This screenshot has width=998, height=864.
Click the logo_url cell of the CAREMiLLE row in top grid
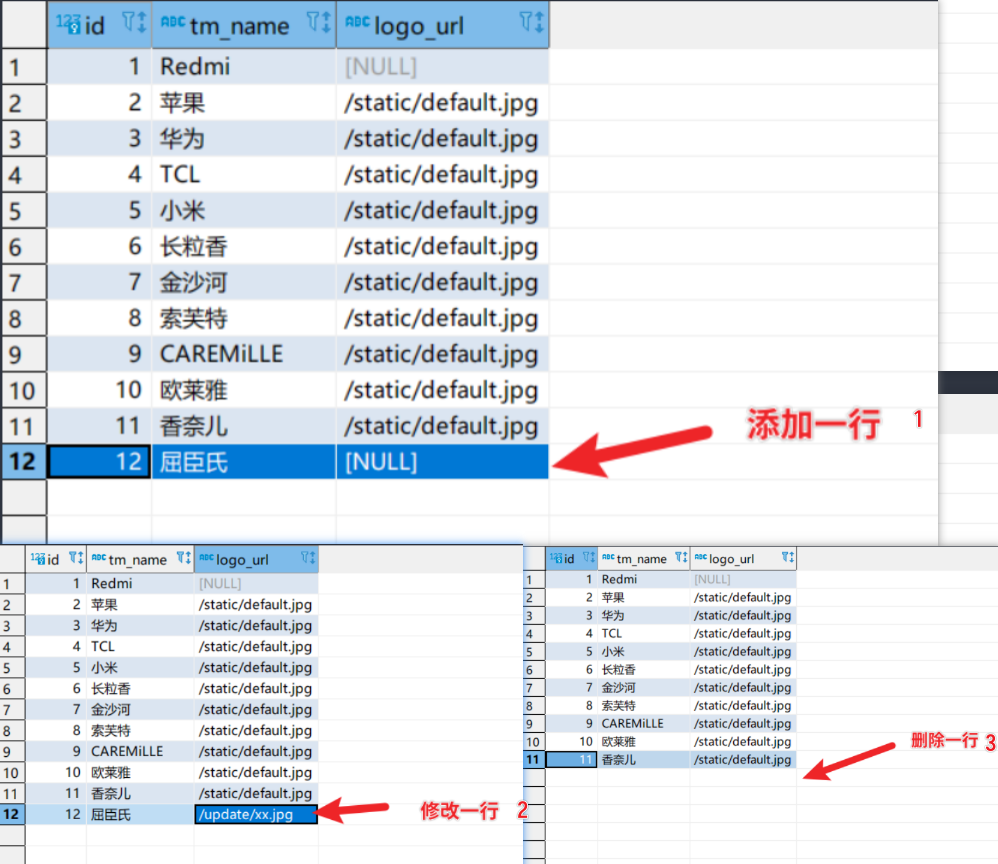(442, 354)
